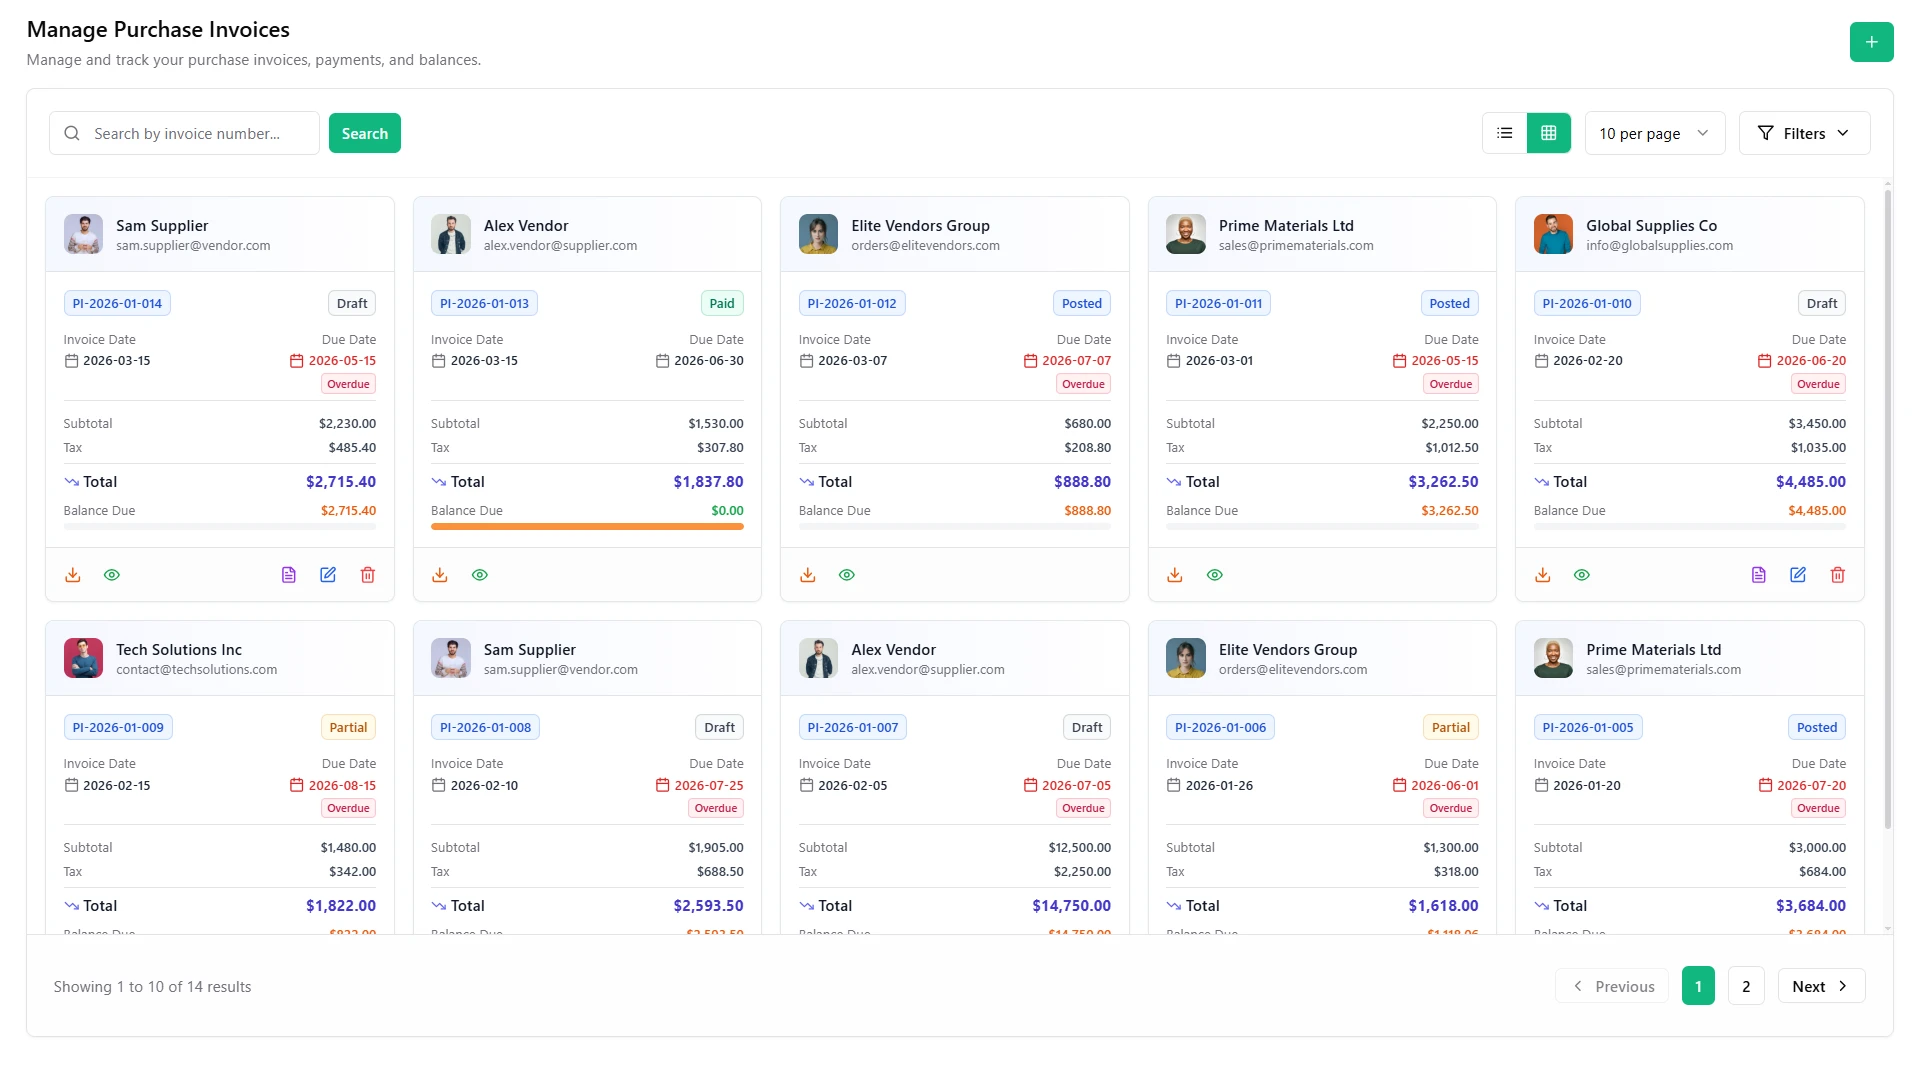Screen dimensions: 1920x1080
Task: Click due date 2026-06-30 on PI-2026-01-013
Action: (x=709, y=360)
